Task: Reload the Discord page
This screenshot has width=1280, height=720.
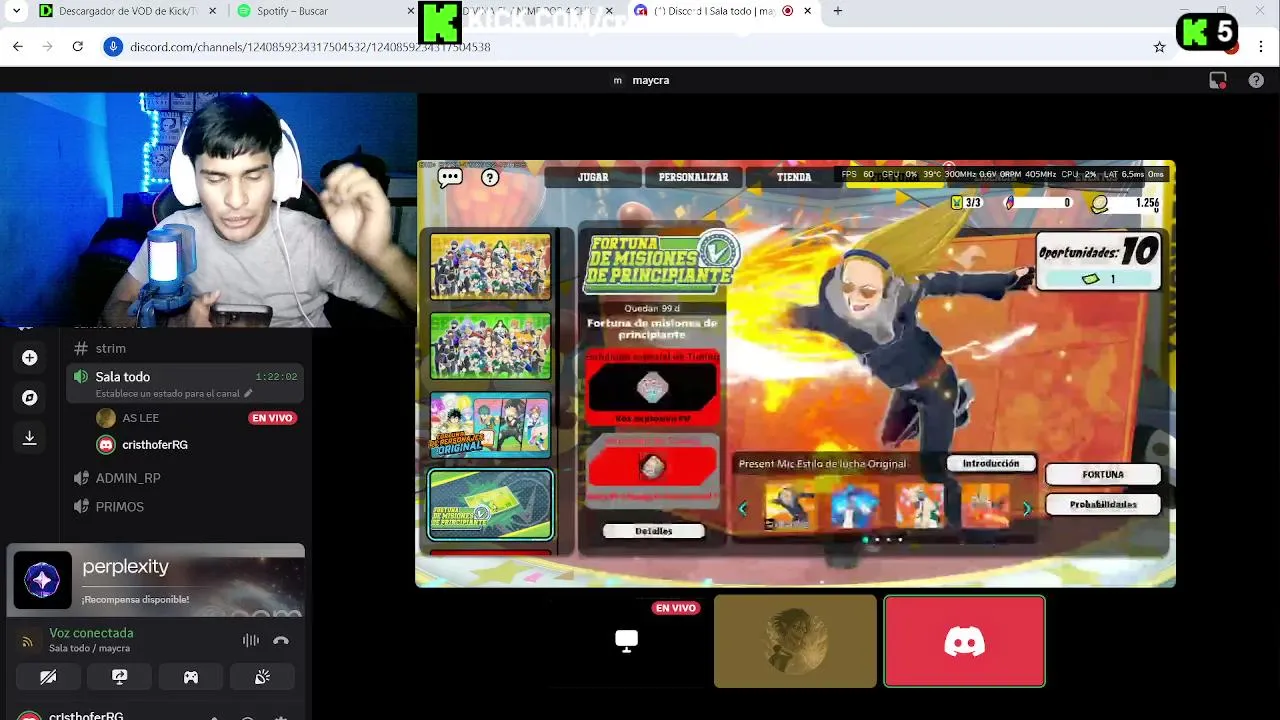Action: [77, 46]
